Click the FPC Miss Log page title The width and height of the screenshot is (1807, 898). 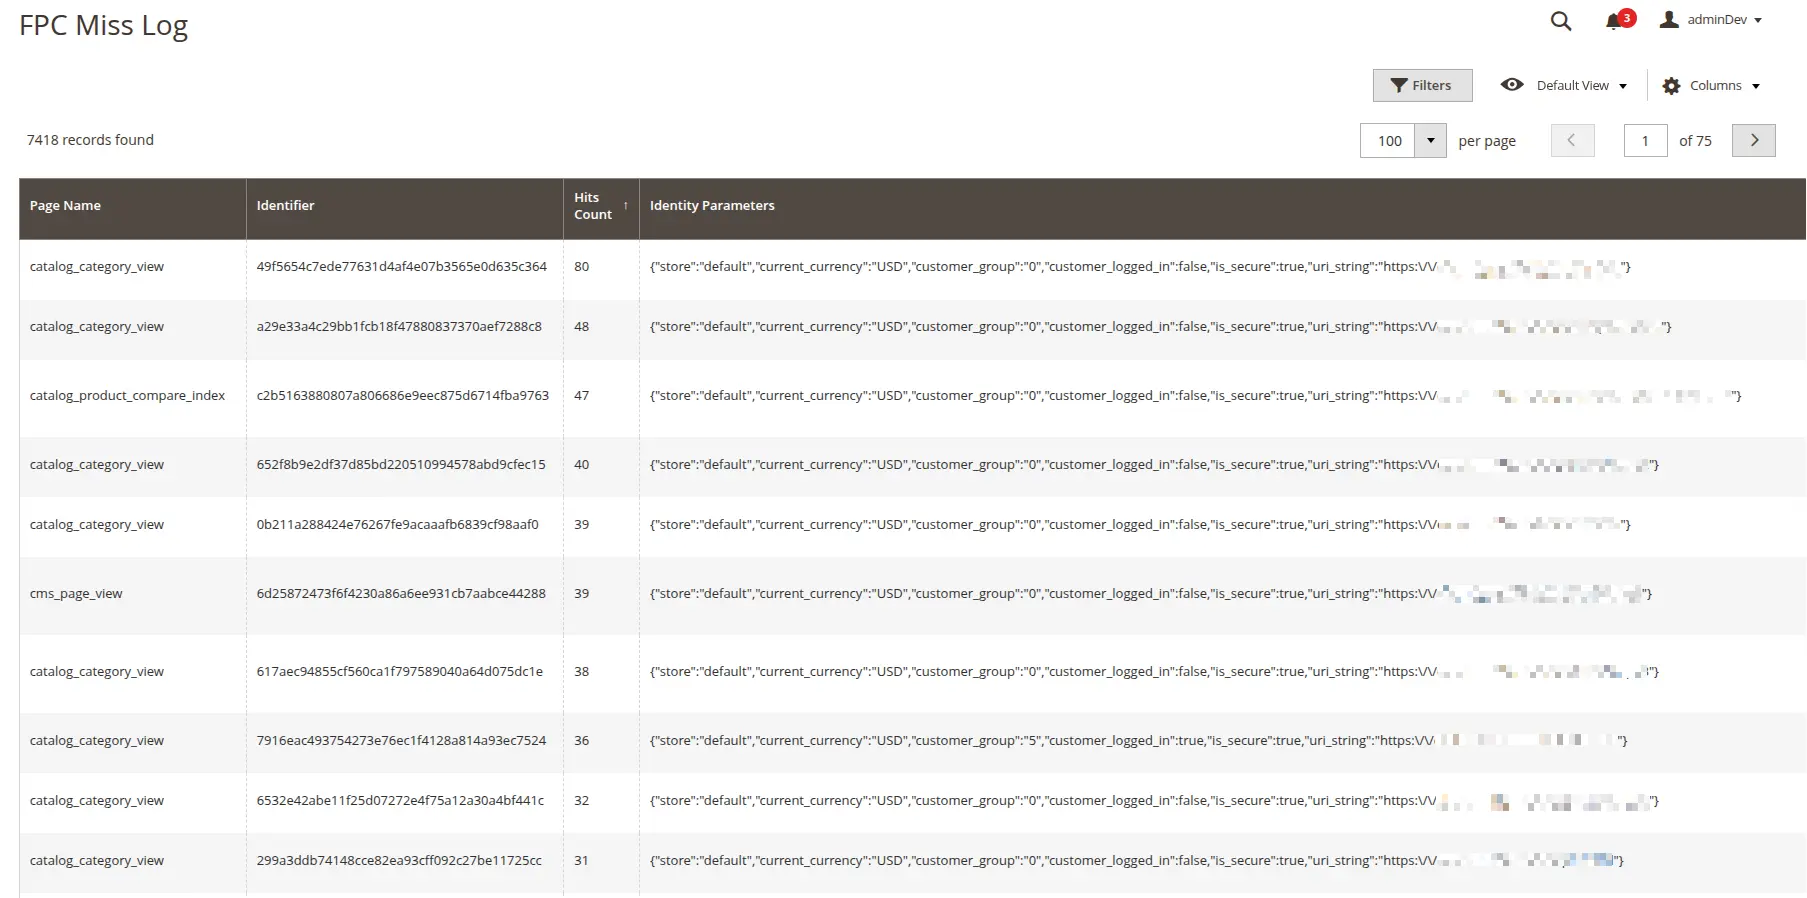coord(103,26)
